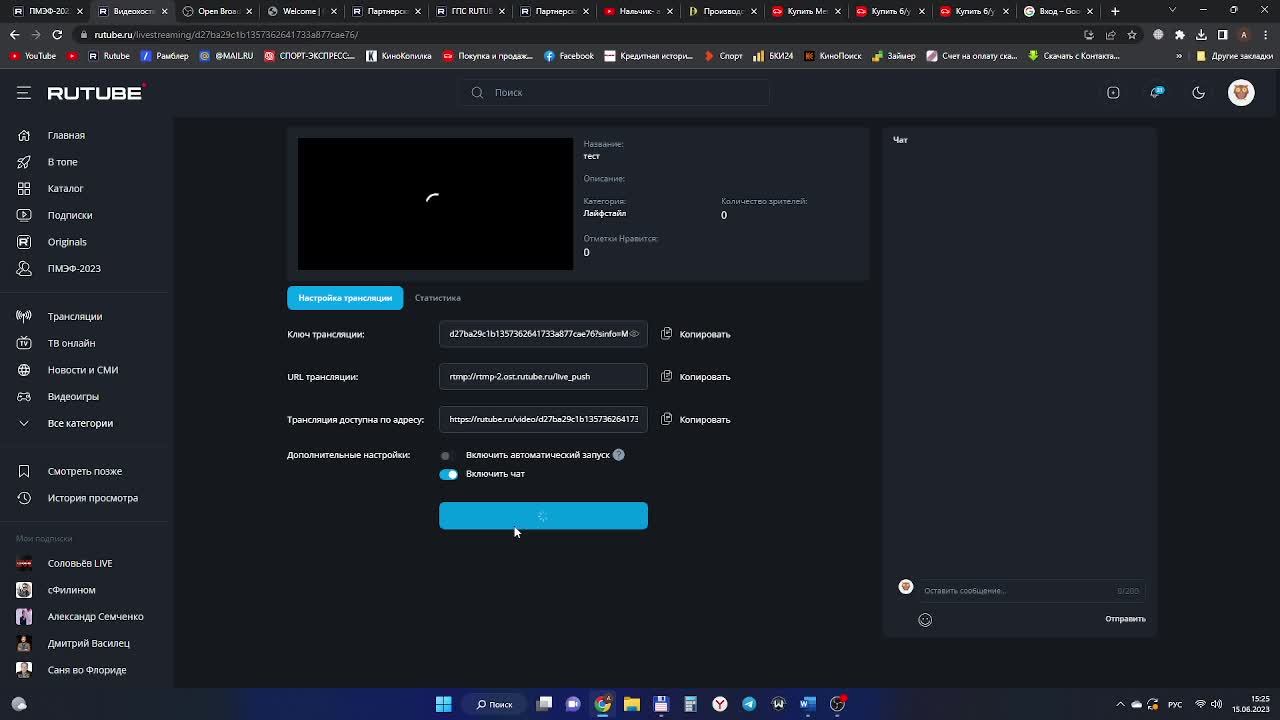The image size is (1280, 720).
Task: Open the Facebook bookmark
Action: (569, 56)
